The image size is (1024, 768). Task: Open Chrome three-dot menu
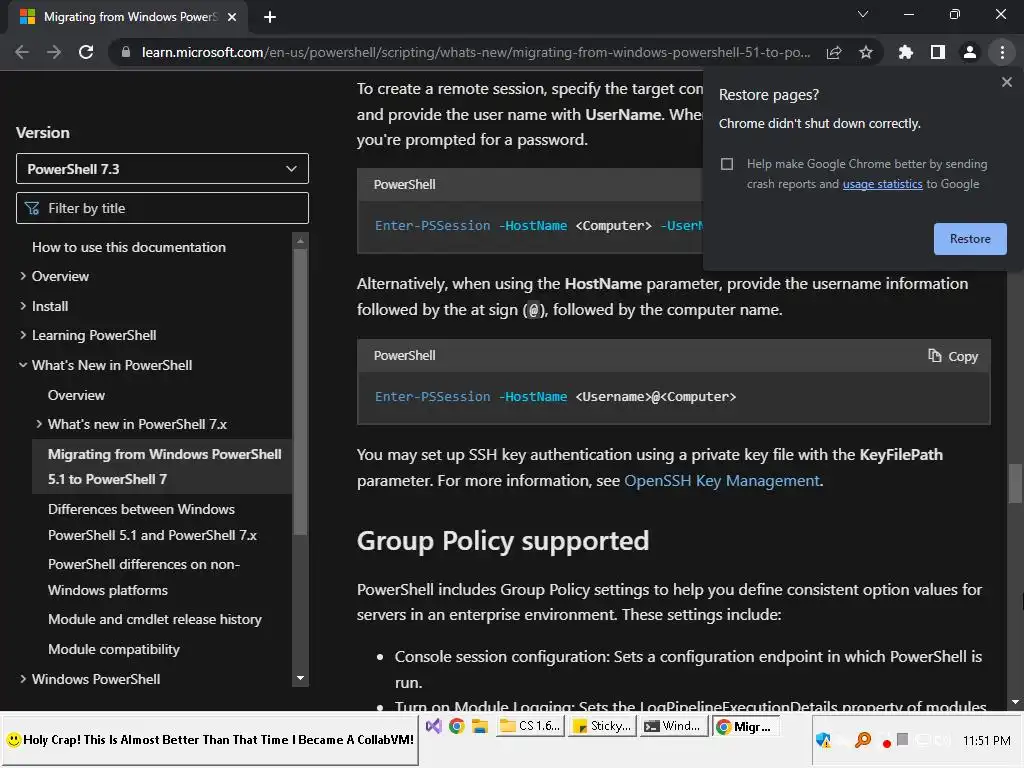coord(1002,52)
